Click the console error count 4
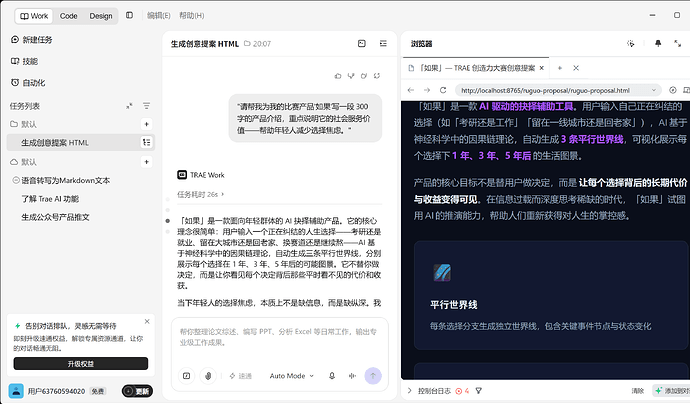Viewport: 690px width, 404px height. coord(462,391)
